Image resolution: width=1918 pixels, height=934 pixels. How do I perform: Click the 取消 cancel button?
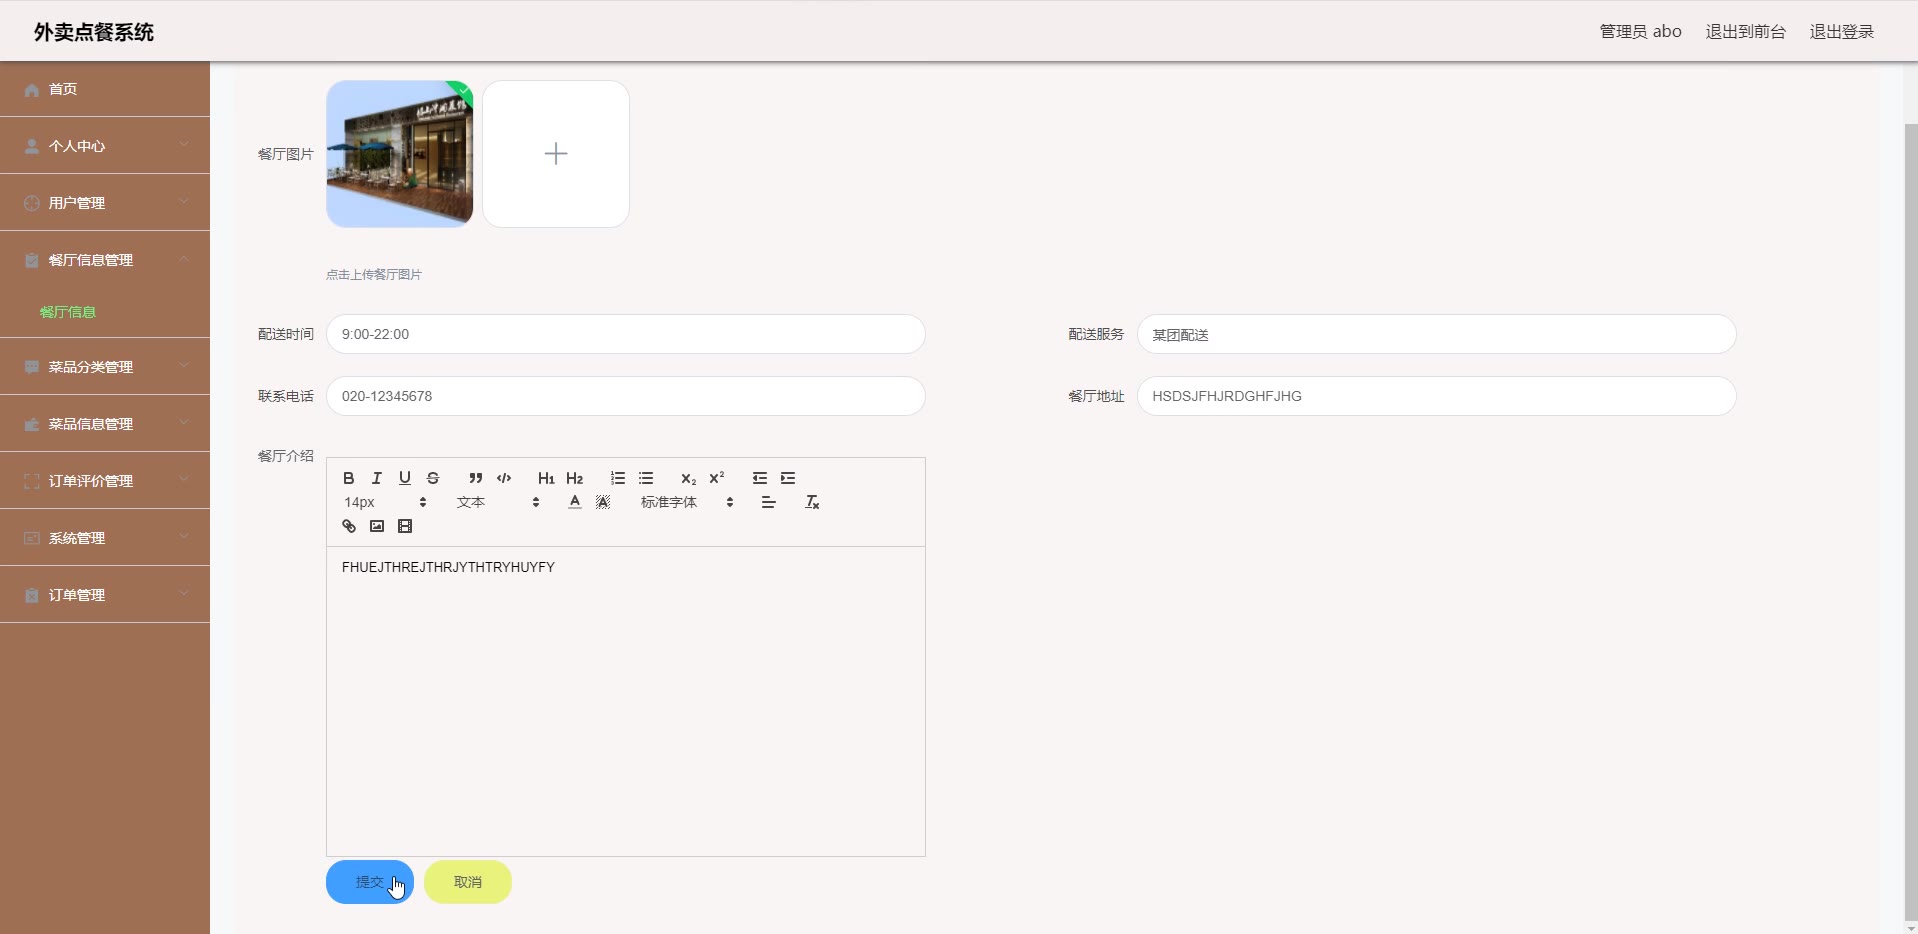tap(468, 882)
